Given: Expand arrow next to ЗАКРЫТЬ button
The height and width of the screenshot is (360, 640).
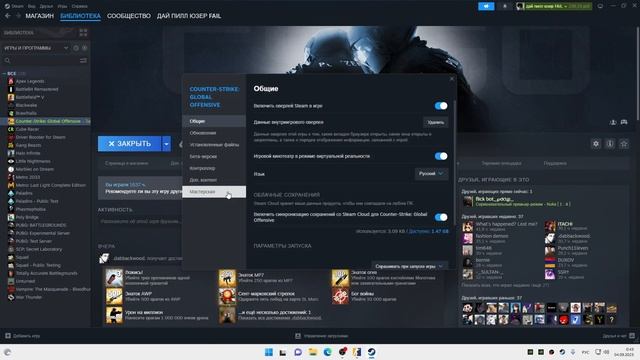Looking at the screenshot, I should [x=166, y=144].
